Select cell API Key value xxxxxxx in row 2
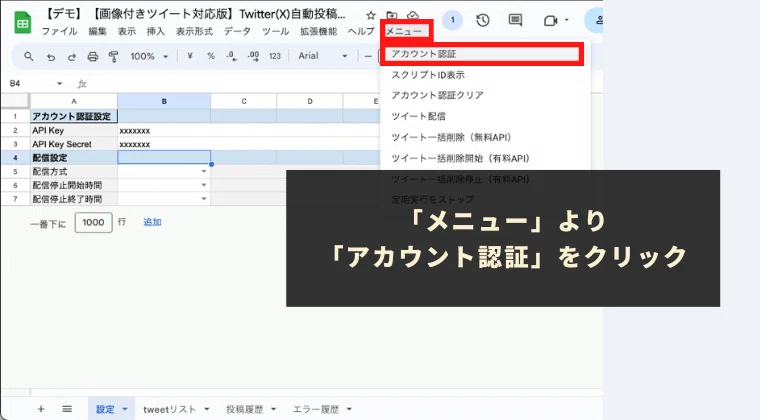 tap(164, 130)
